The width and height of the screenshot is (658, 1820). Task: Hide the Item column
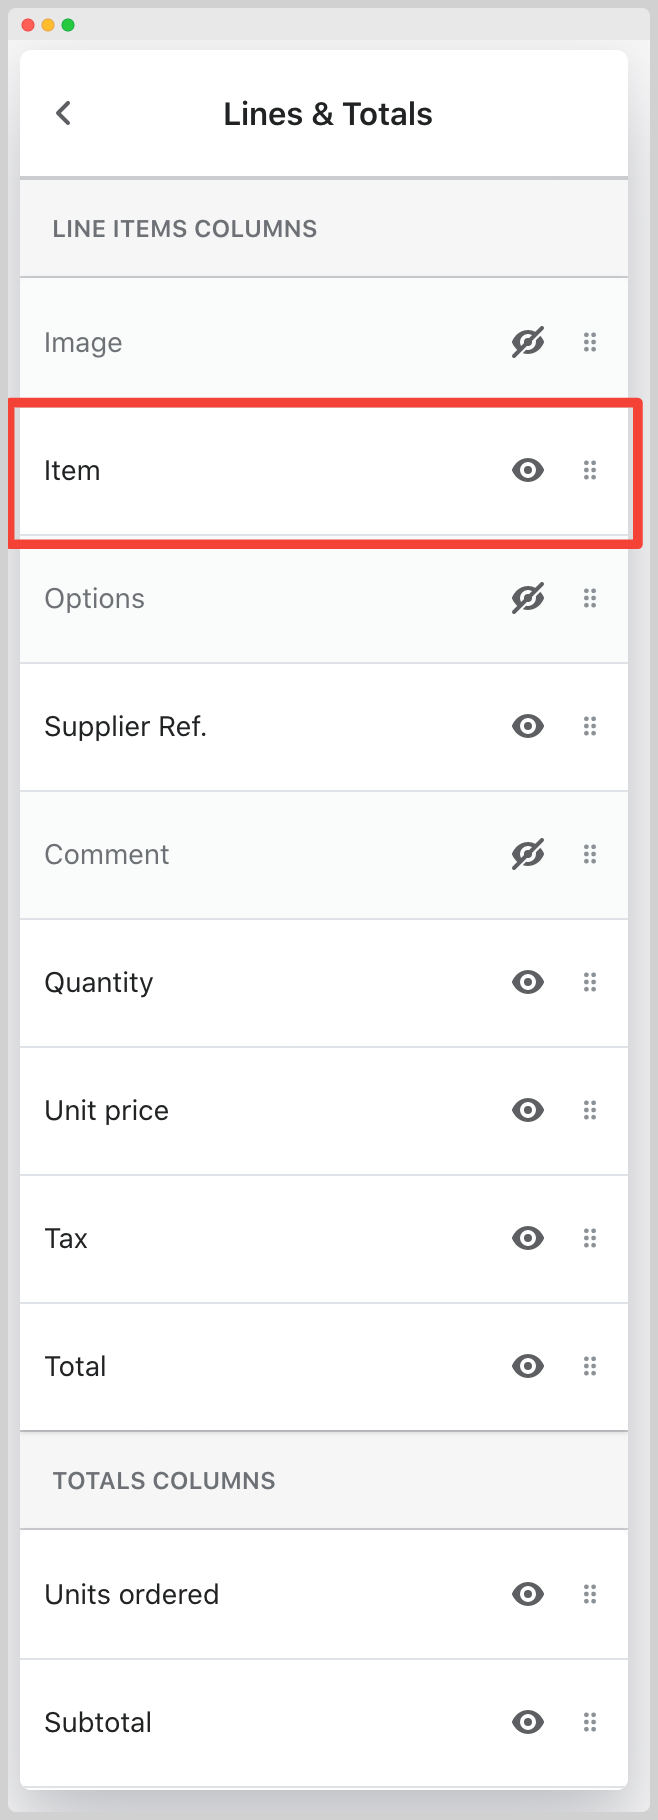point(527,470)
